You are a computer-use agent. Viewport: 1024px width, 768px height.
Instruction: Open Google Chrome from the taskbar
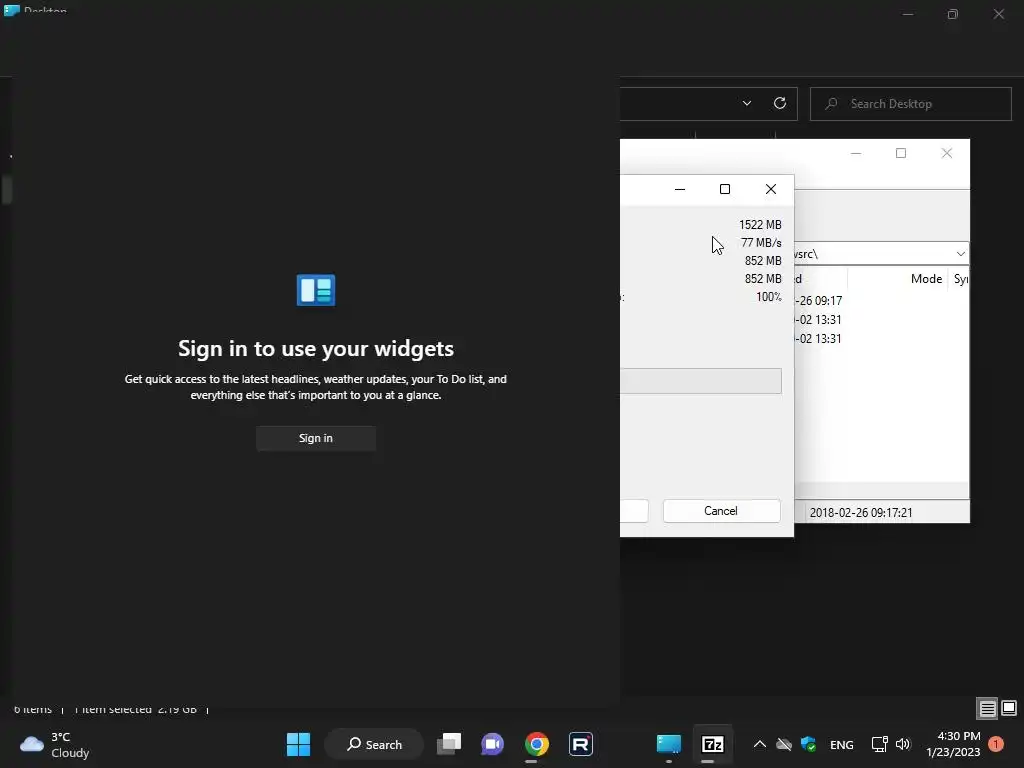(x=537, y=744)
